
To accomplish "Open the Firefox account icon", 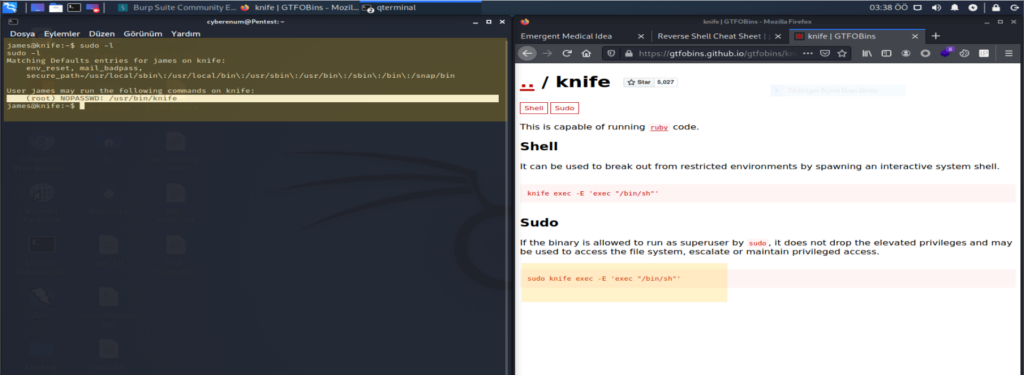I will point(906,53).
